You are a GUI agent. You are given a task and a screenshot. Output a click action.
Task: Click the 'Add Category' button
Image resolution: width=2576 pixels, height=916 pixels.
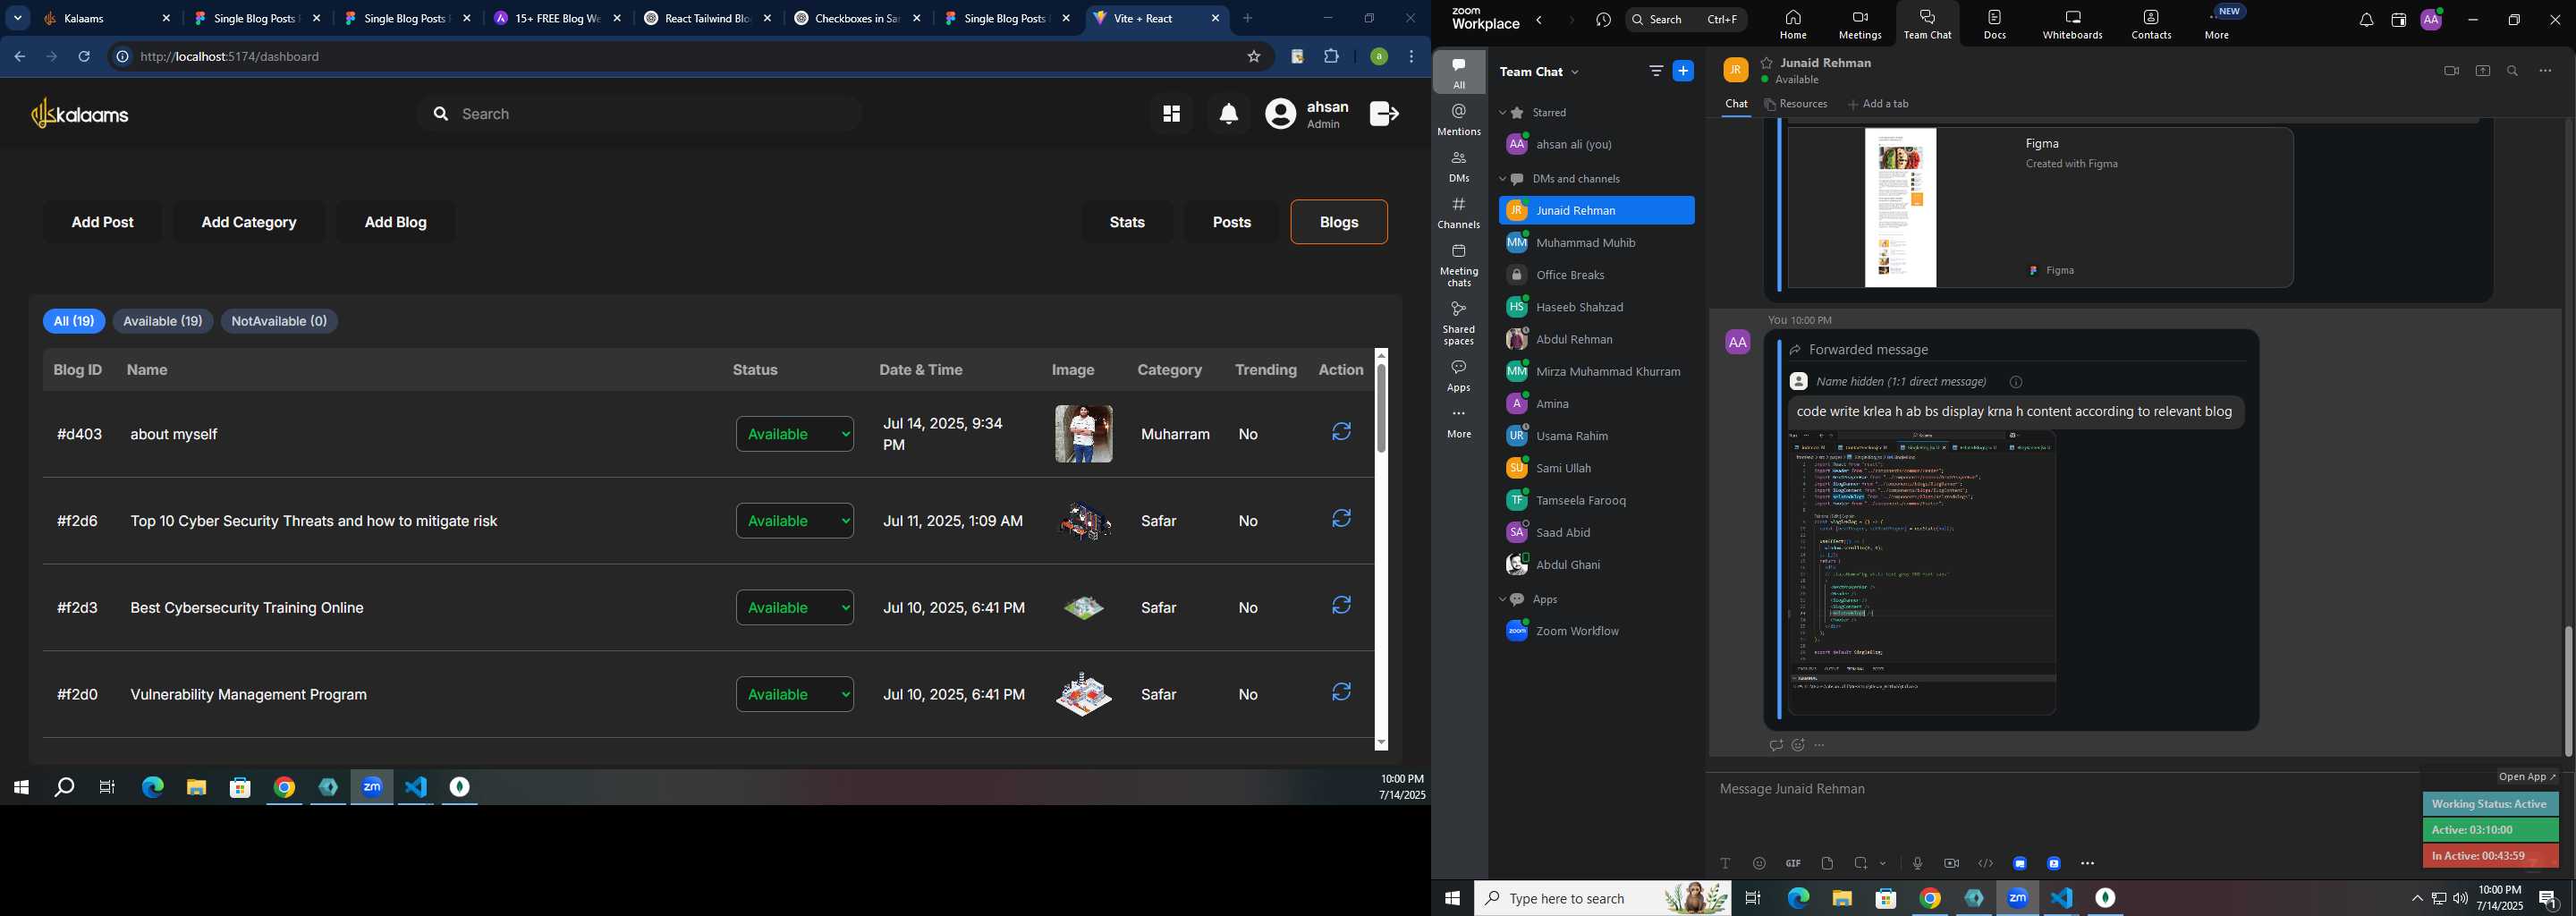(x=249, y=222)
